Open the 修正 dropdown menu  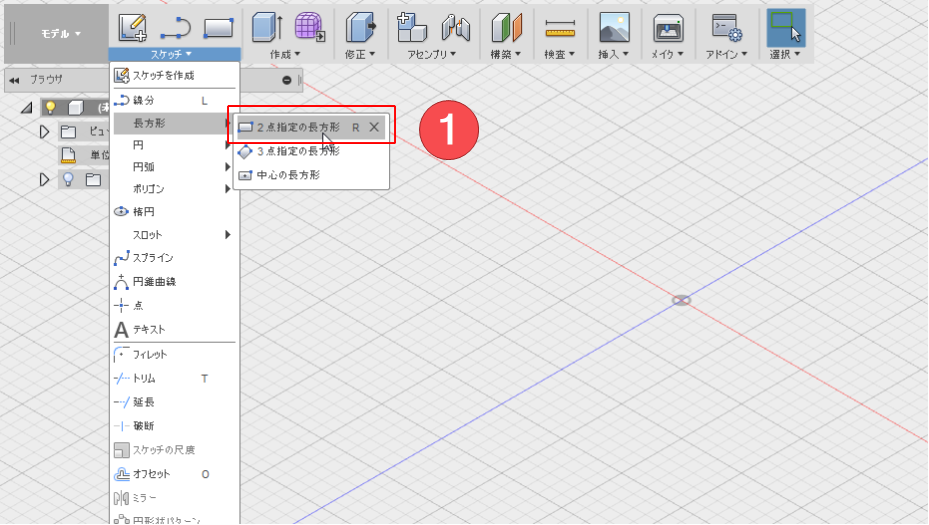(x=360, y=54)
